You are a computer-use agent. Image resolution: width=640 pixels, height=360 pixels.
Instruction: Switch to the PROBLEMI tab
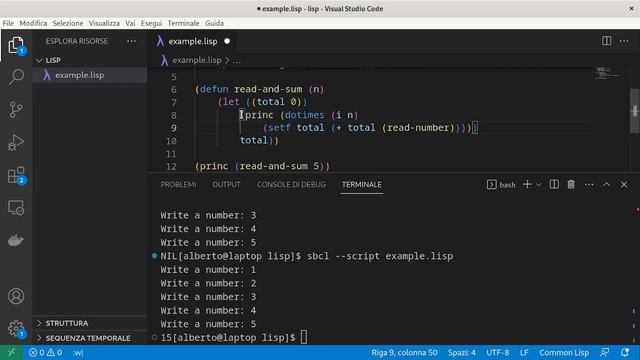[178, 184]
